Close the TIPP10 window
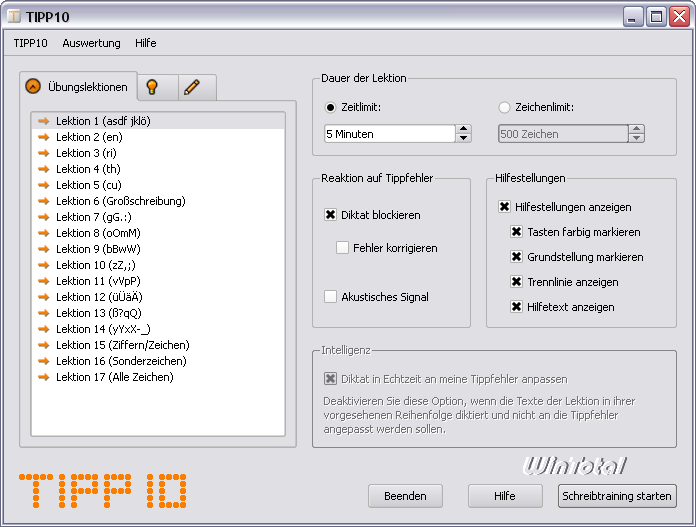 pyautogui.click(x=680, y=17)
